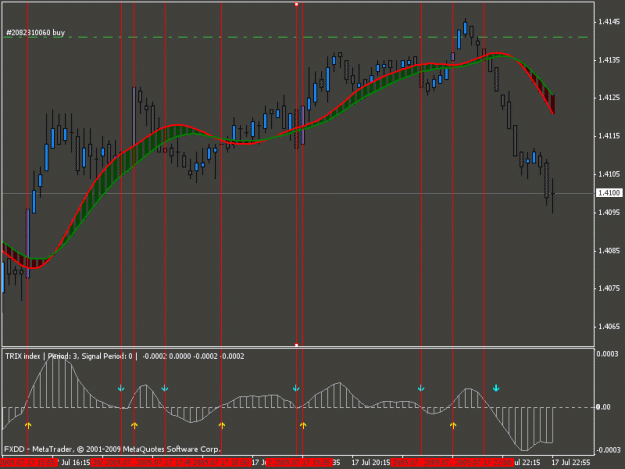The height and width of the screenshot is (469, 625).
Task: Click the 1.4085 price scale label
Action: point(609,251)
